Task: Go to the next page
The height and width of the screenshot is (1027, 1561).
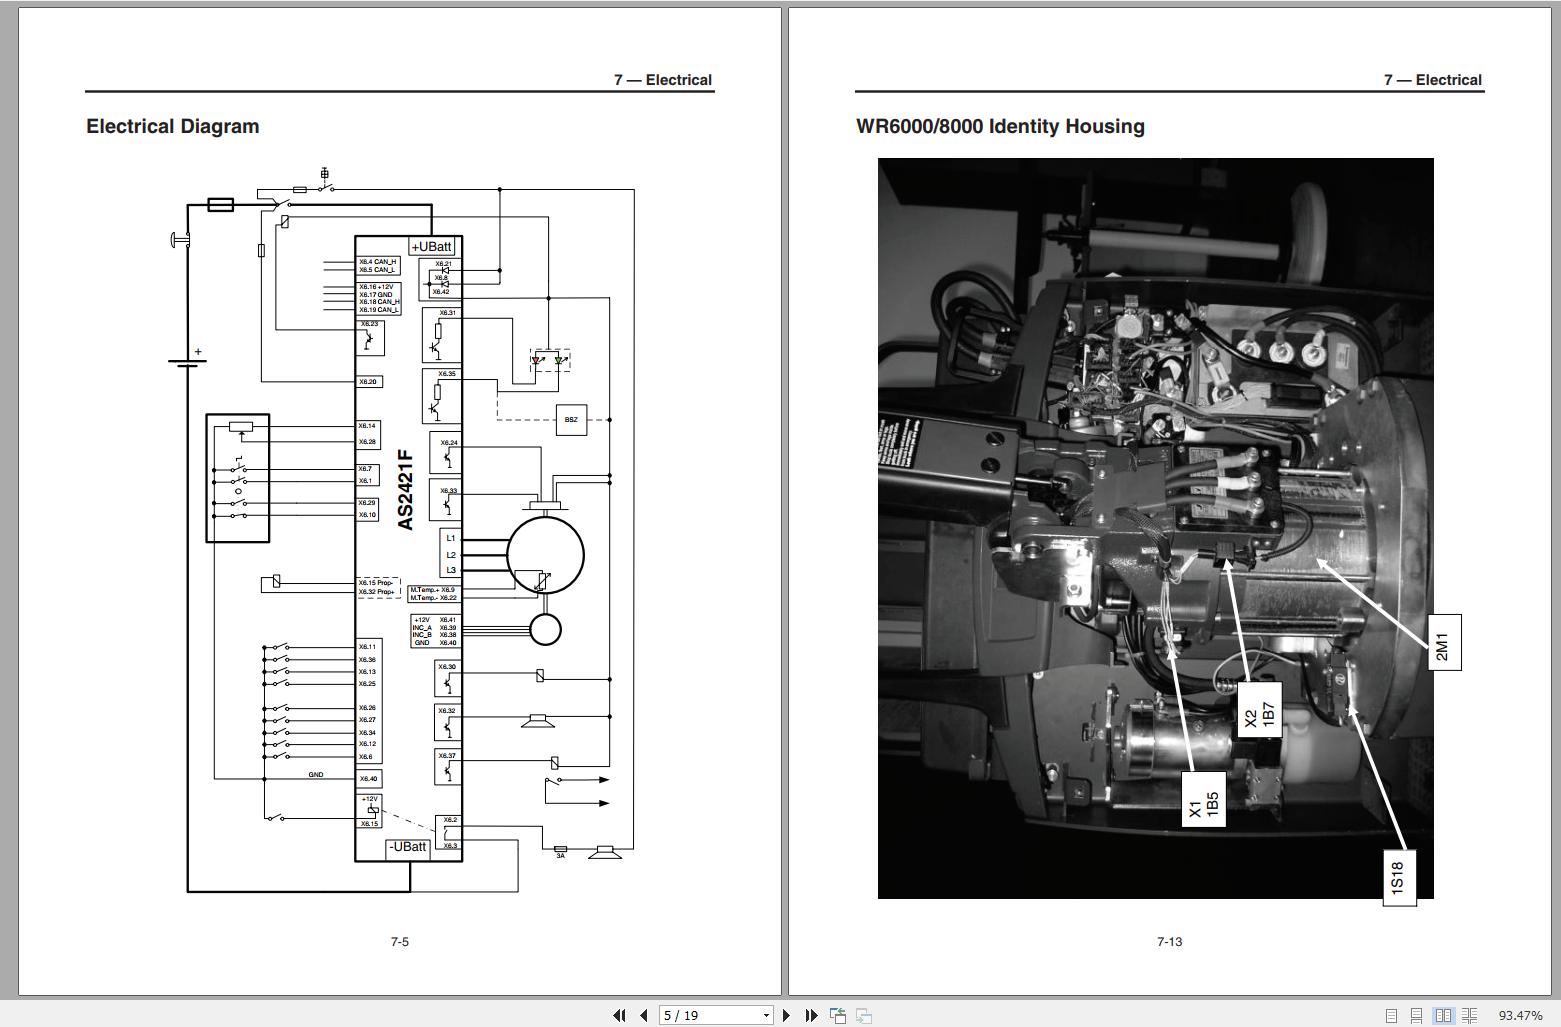Action: [787, 1015]
